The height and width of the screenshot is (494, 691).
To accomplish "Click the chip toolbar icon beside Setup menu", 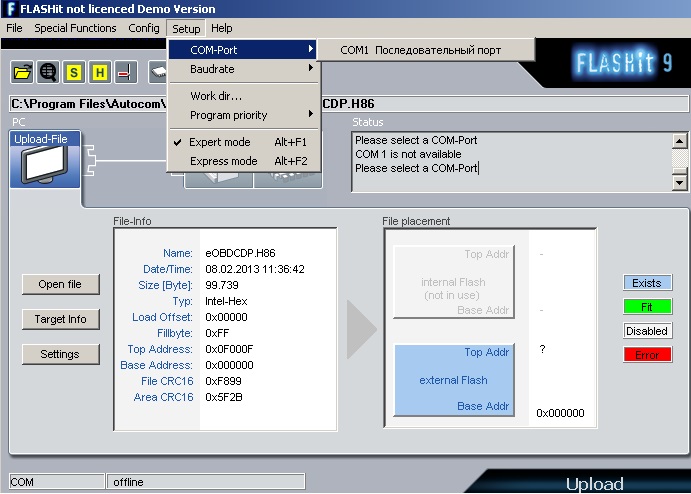I will pos(158,72).
